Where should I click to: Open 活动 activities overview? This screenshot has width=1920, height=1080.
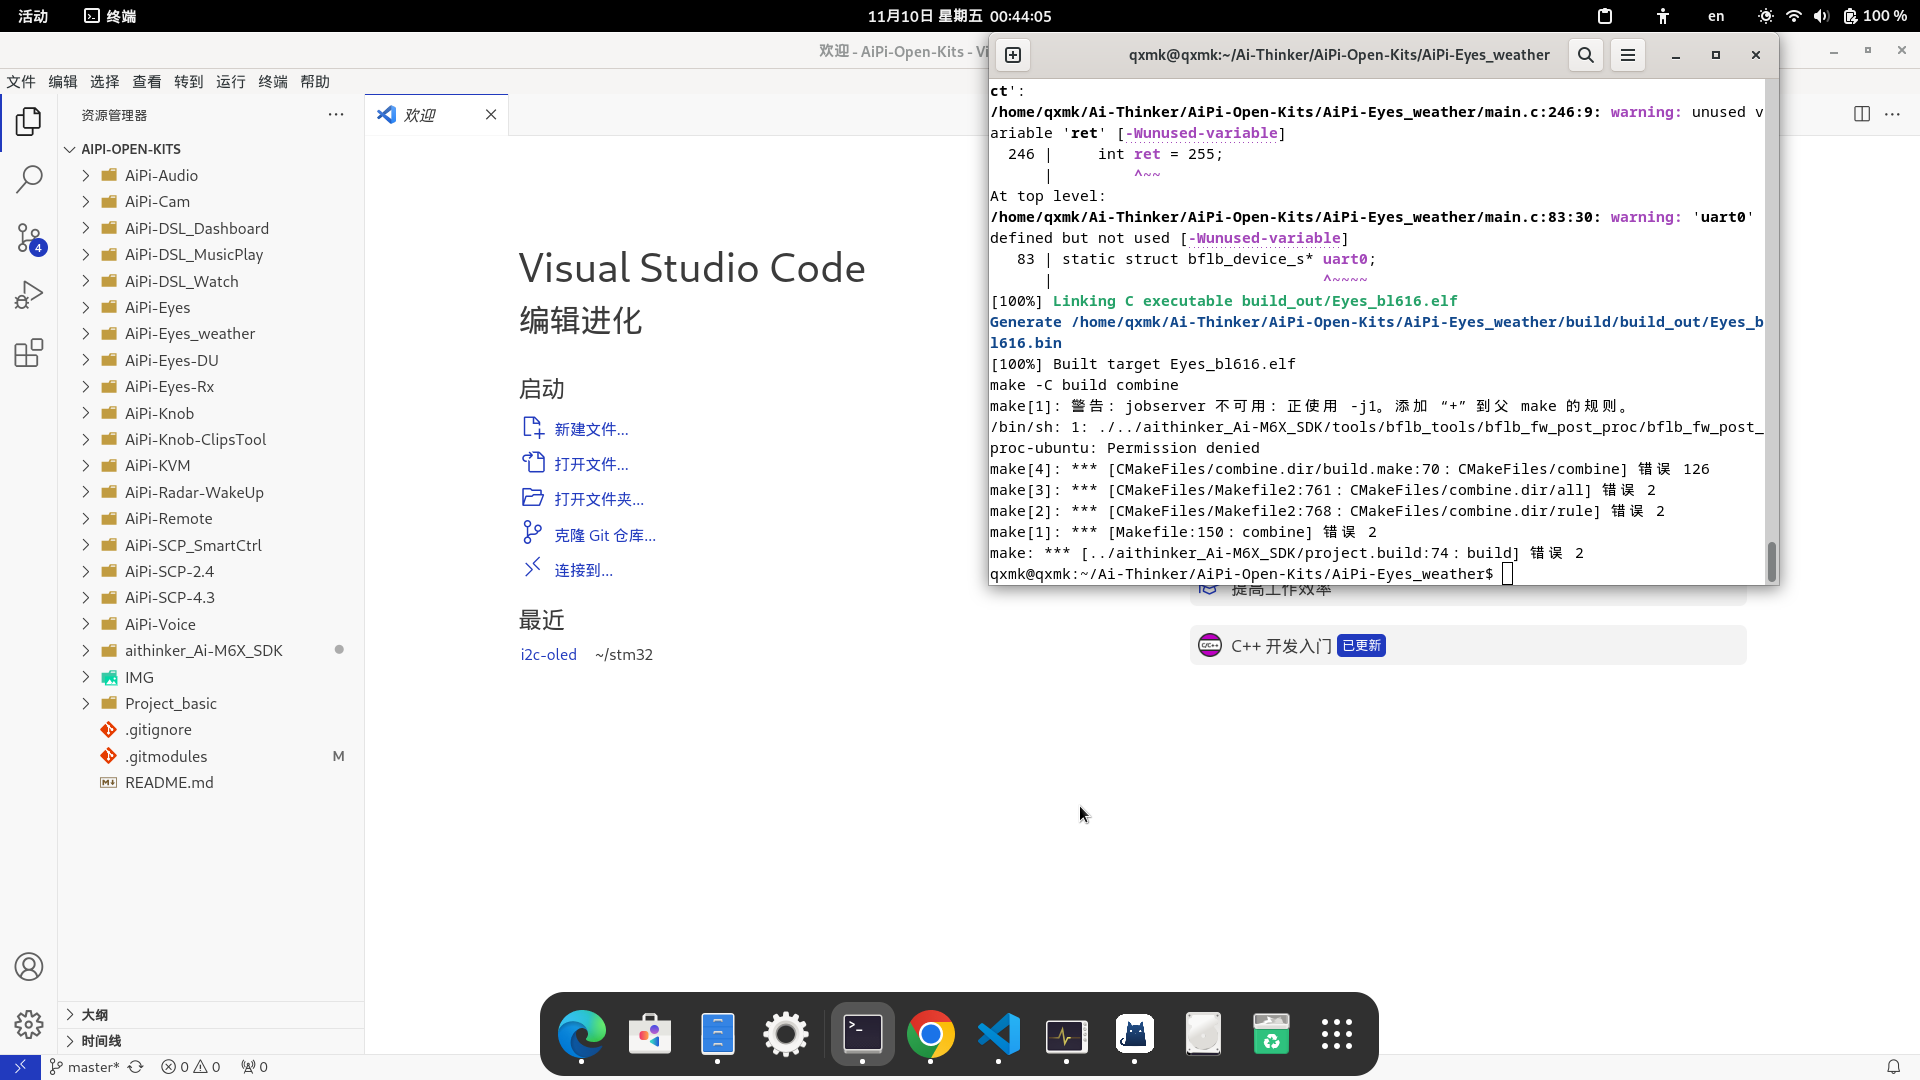click(33, 16)
